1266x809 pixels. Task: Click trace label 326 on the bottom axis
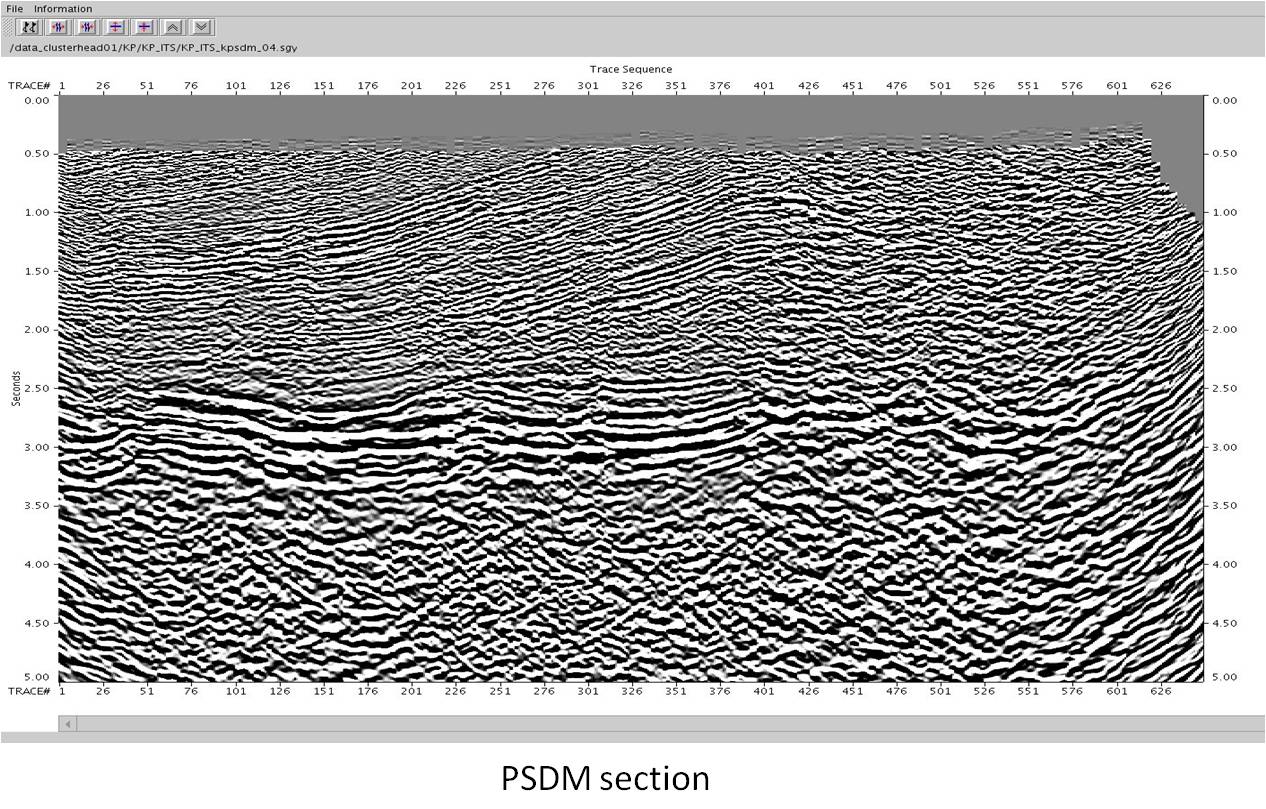[634, 691]
